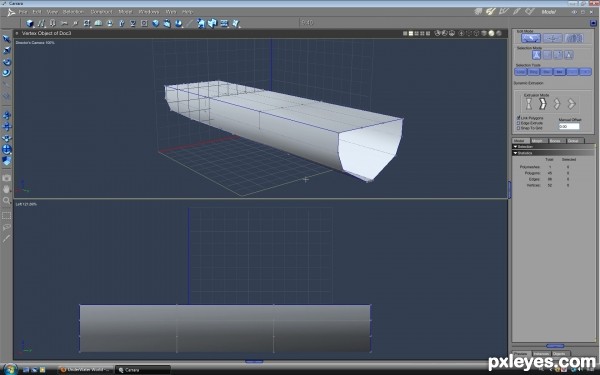The height and width of the screenshot is (375, 600).
Task: Select the hand pan tool in left toolbar
Action: tap(7, 189)
